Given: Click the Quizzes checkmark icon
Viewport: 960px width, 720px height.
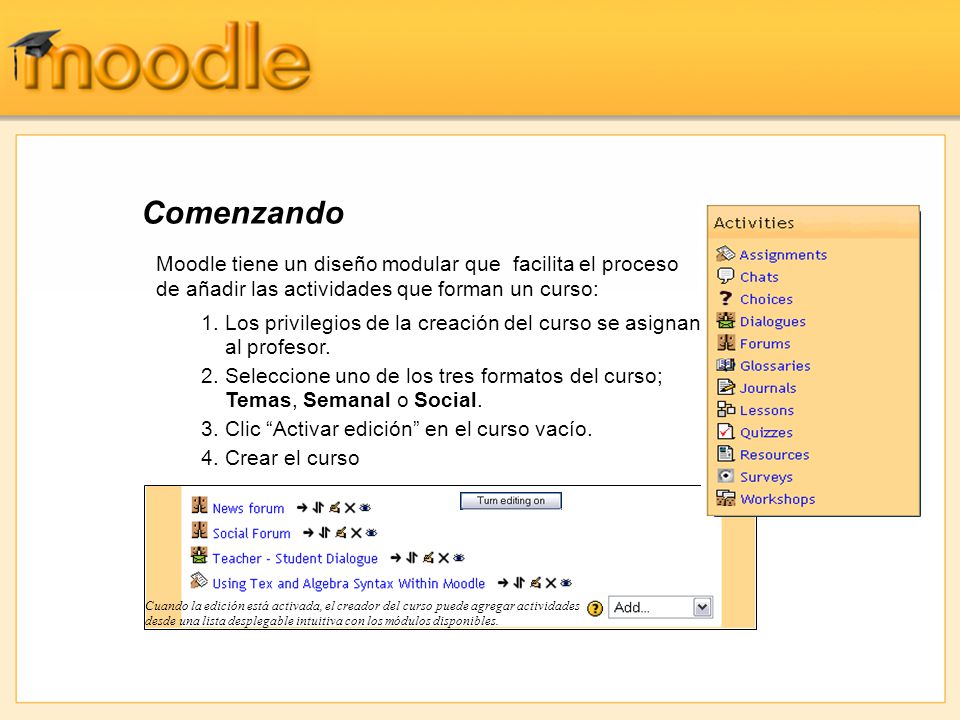Looking at the screenshot, I should click(726, 431).
